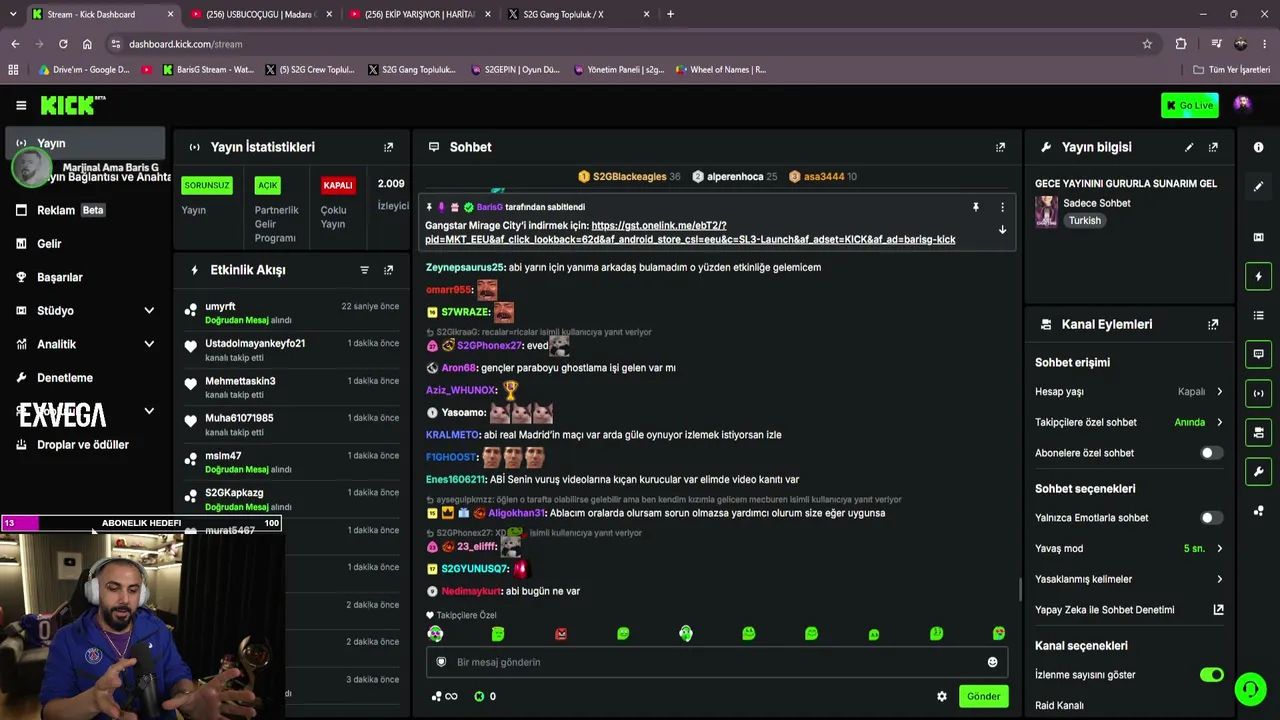This screenshot has width=1280, height=720.
Task: Click the Bir mesaj gönderin input field
Action: click(718, 662)
